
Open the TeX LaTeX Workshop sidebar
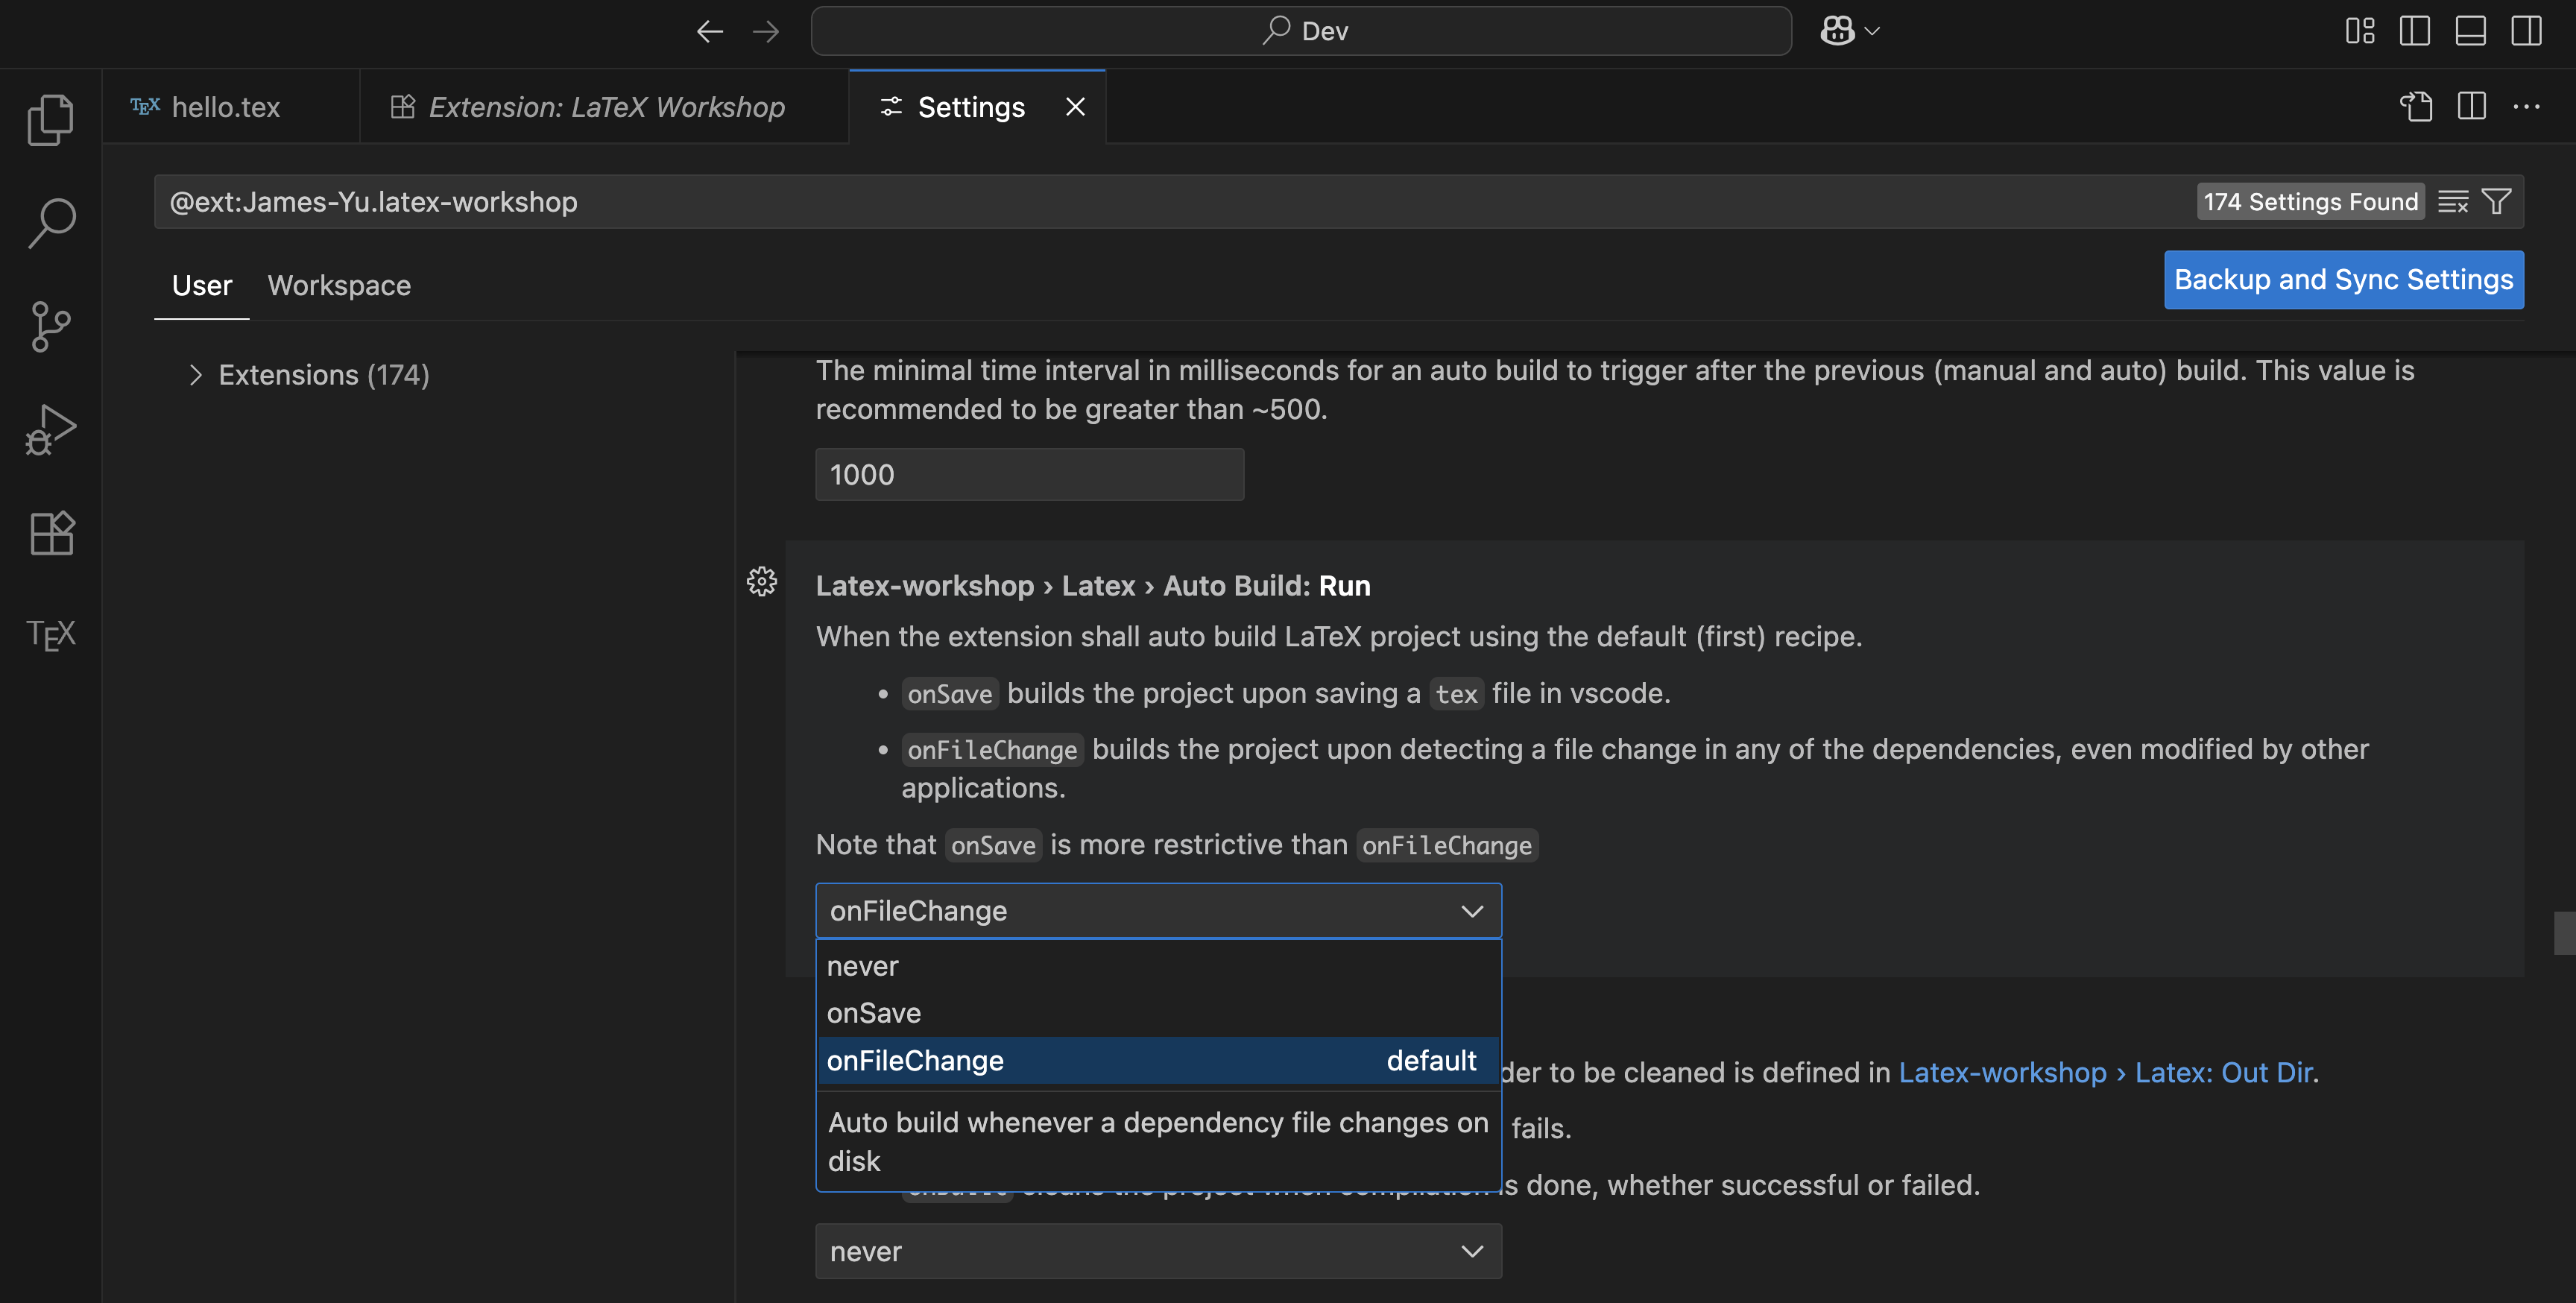tap(50, 635)
